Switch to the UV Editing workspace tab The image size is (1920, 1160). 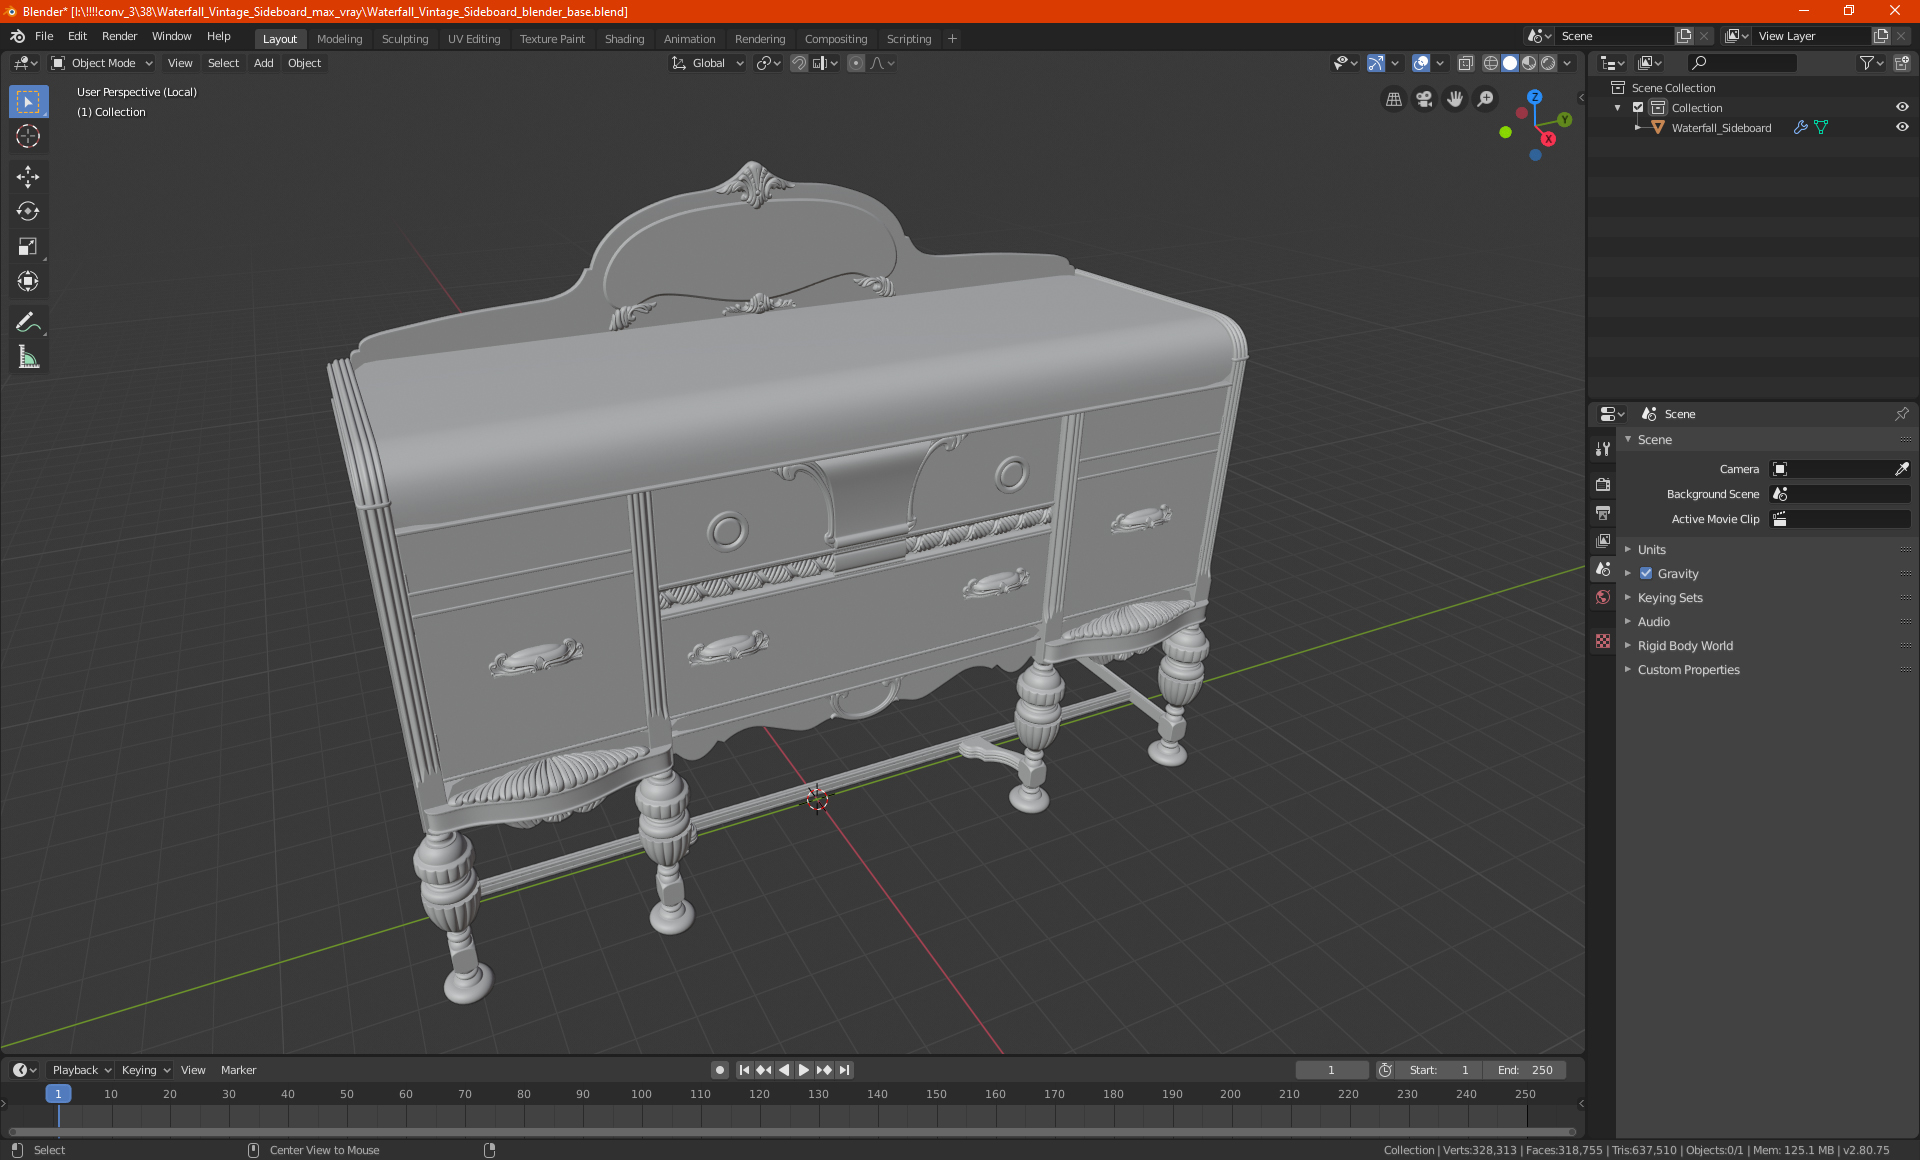473,39
